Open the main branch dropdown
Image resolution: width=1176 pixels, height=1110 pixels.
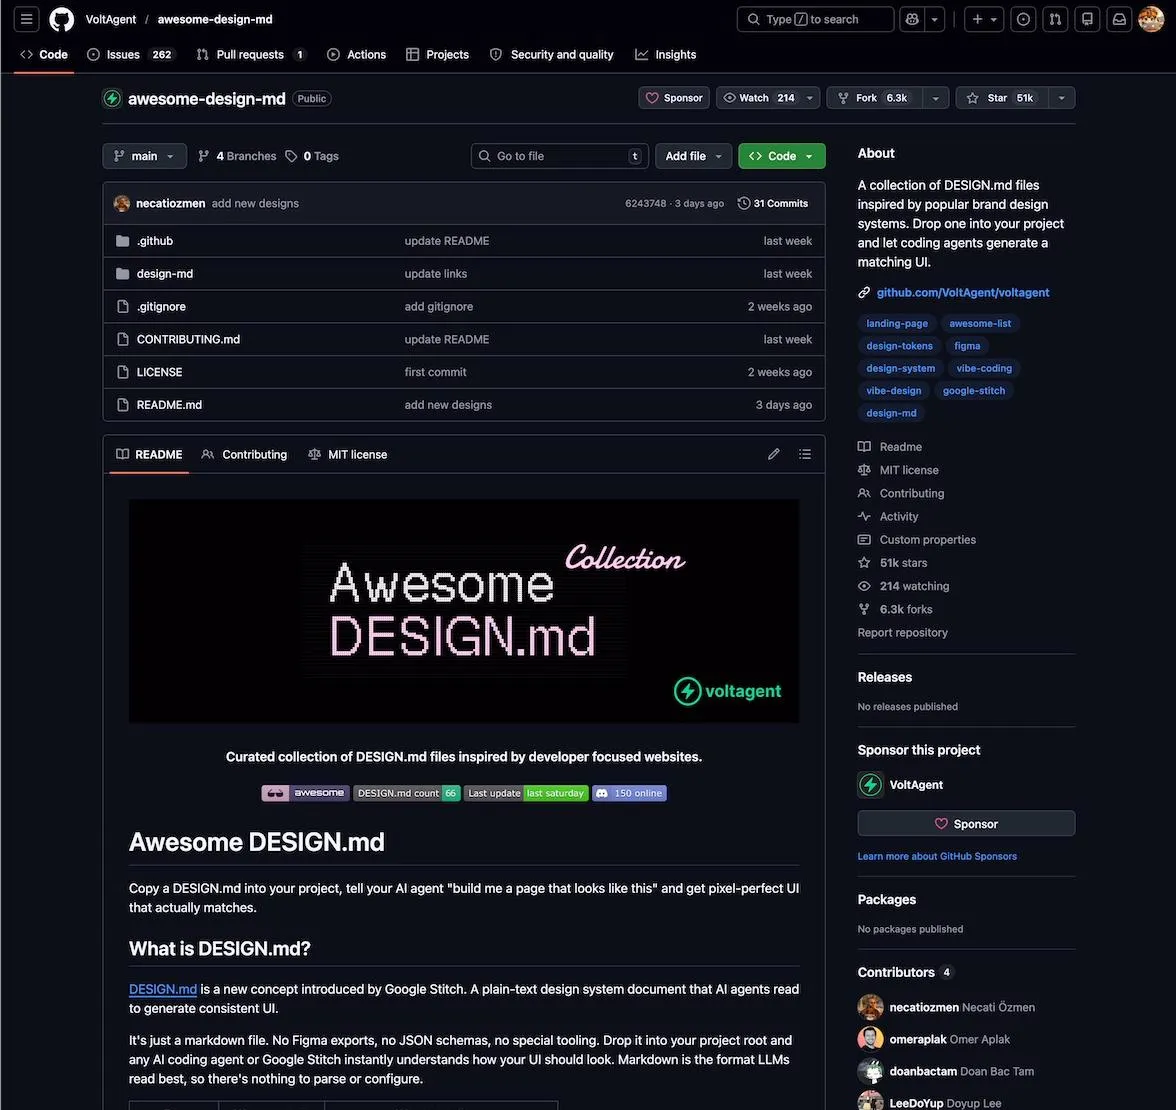point(143,155)
